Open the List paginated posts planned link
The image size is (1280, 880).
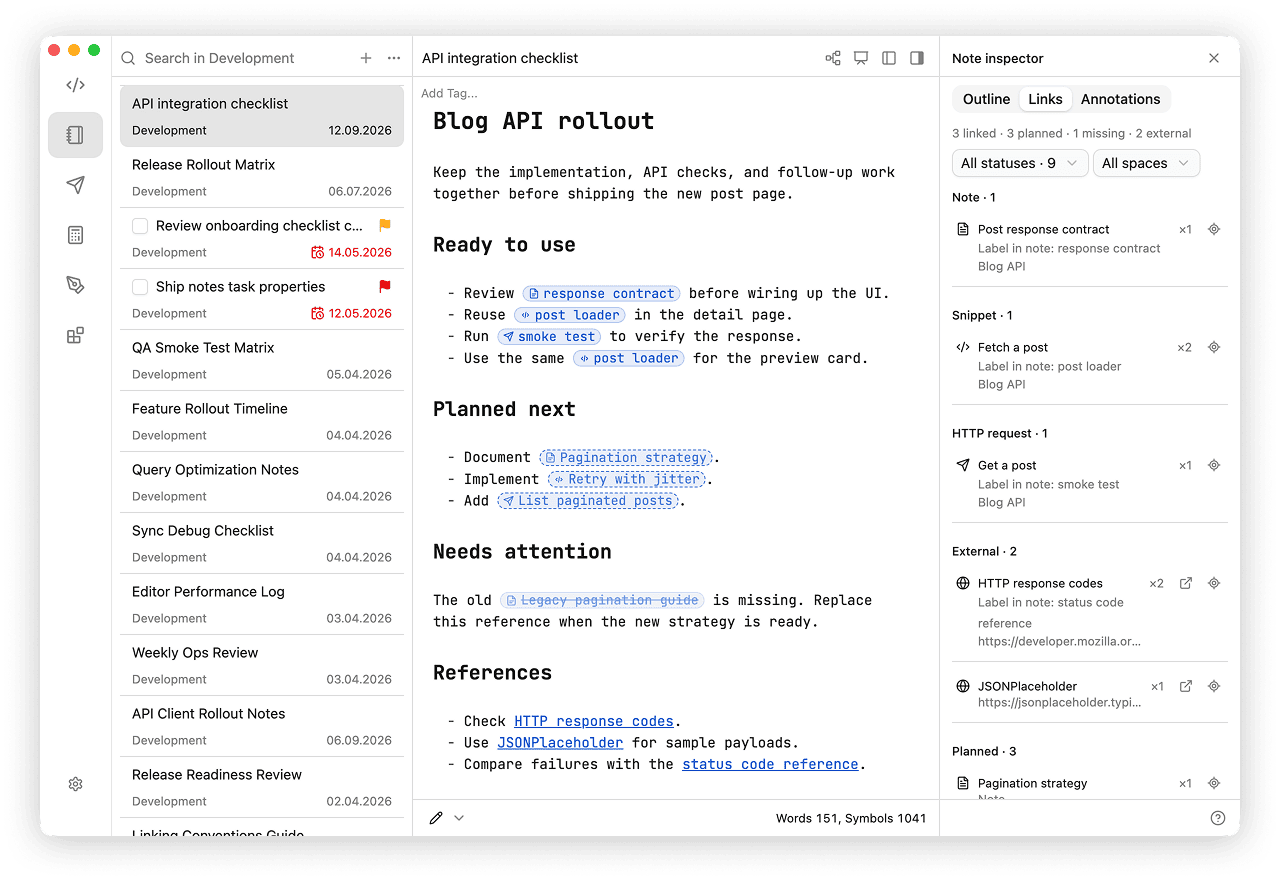click(589, 500)
